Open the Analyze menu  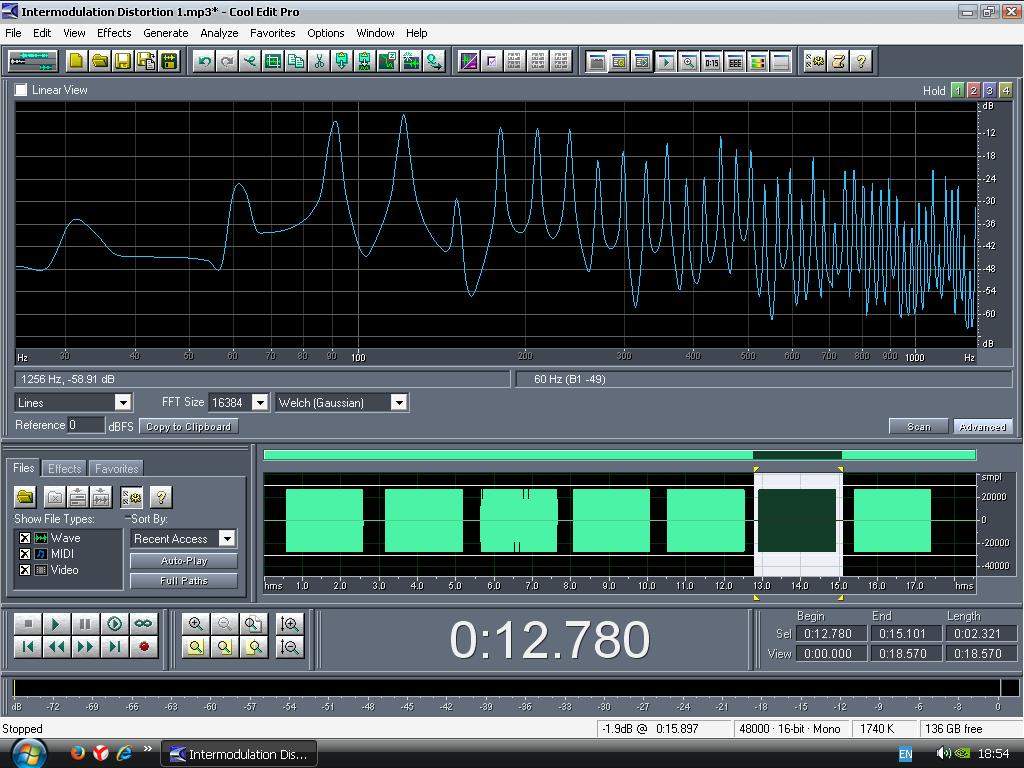(219, 33)
